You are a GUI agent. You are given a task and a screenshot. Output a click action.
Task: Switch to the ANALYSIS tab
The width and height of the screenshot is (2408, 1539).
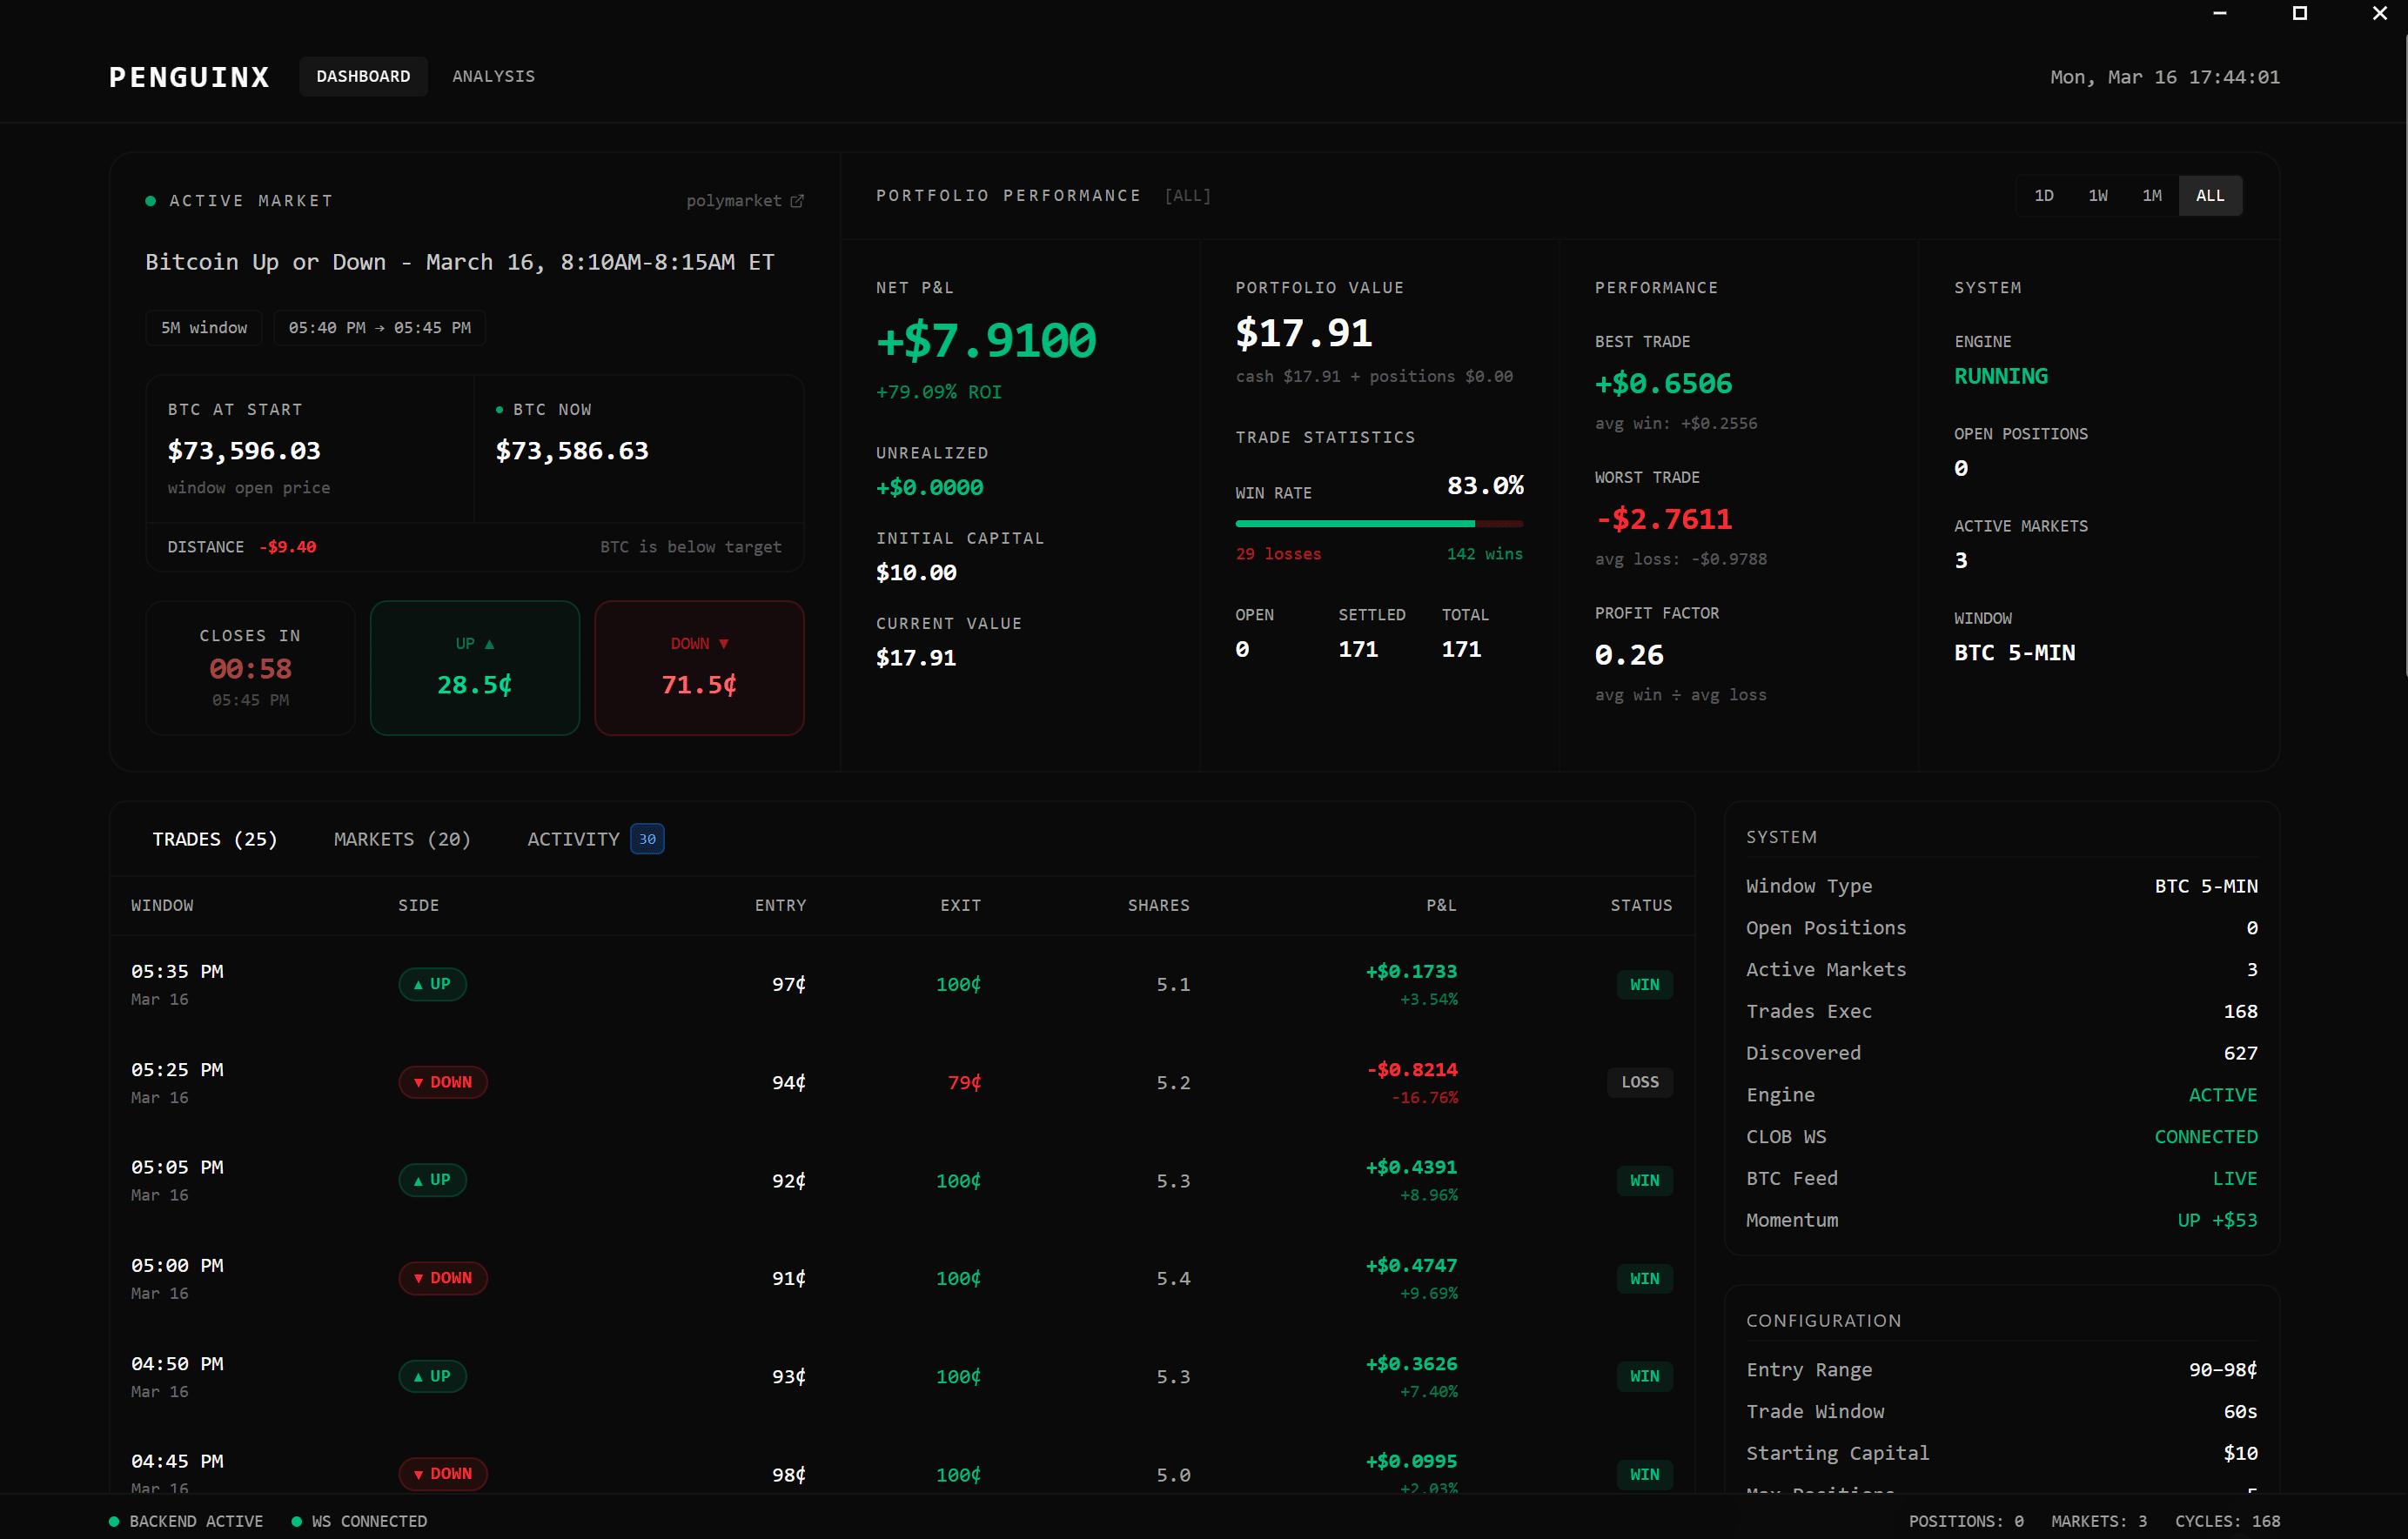point(493,76)
